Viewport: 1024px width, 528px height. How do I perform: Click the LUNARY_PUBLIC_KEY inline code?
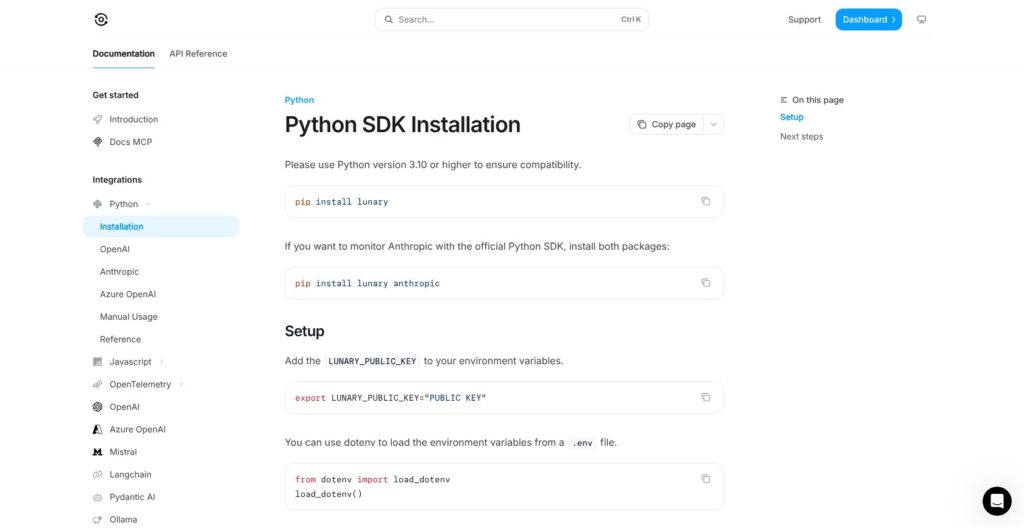pyautogui.click(x=372, y=361)
